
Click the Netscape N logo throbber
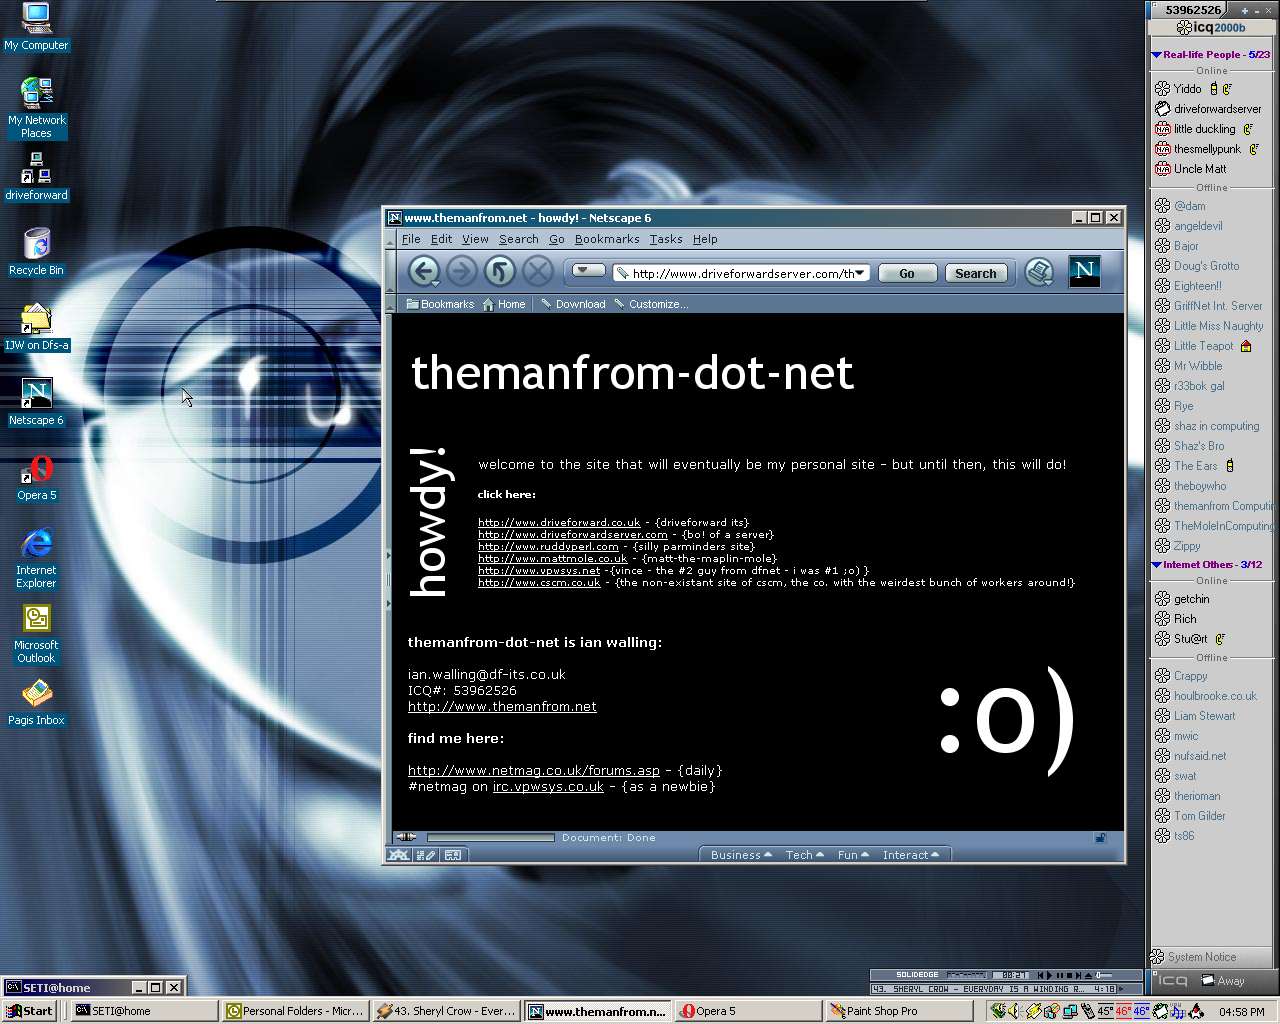pyautogui.click(x=1084, y=271)
